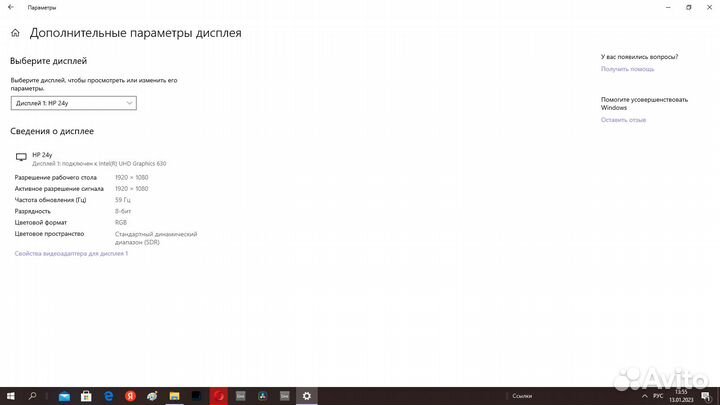The width and height of the screenshot is (720, 405).
Task: Open Microsoft Store from taskbar
Action: coord(86,396)
